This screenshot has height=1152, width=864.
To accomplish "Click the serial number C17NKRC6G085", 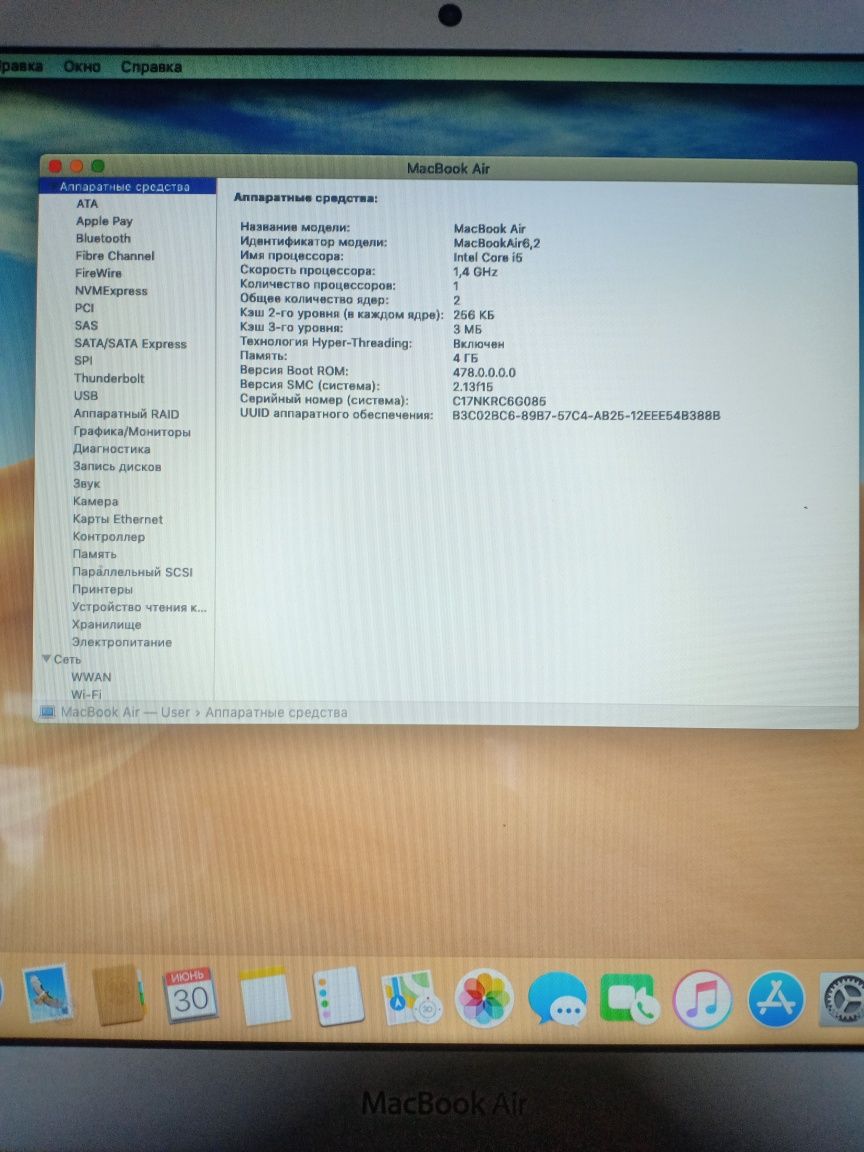I will click(499, 401).
